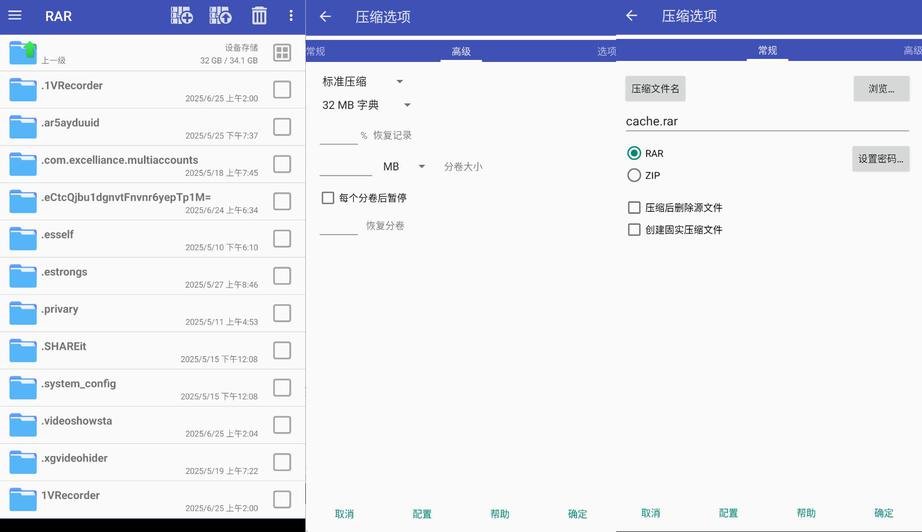Switch to the 常规 tab in middle panel
This screenshot has height=532, width=922.
tap(315, 51)
